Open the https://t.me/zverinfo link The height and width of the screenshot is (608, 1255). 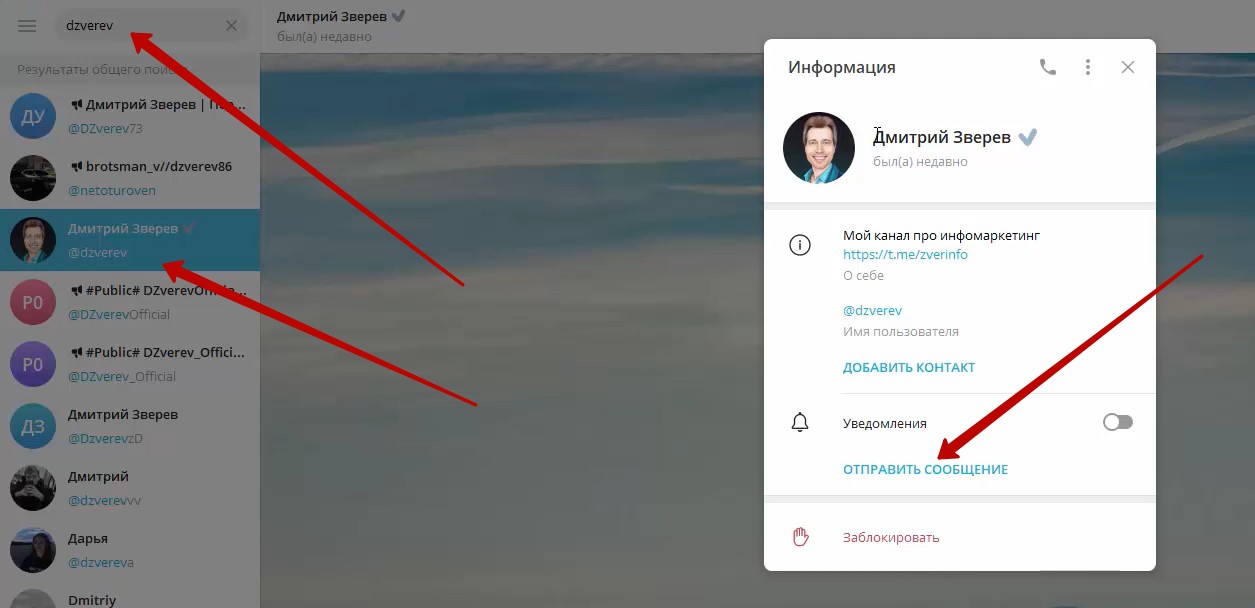905,254
